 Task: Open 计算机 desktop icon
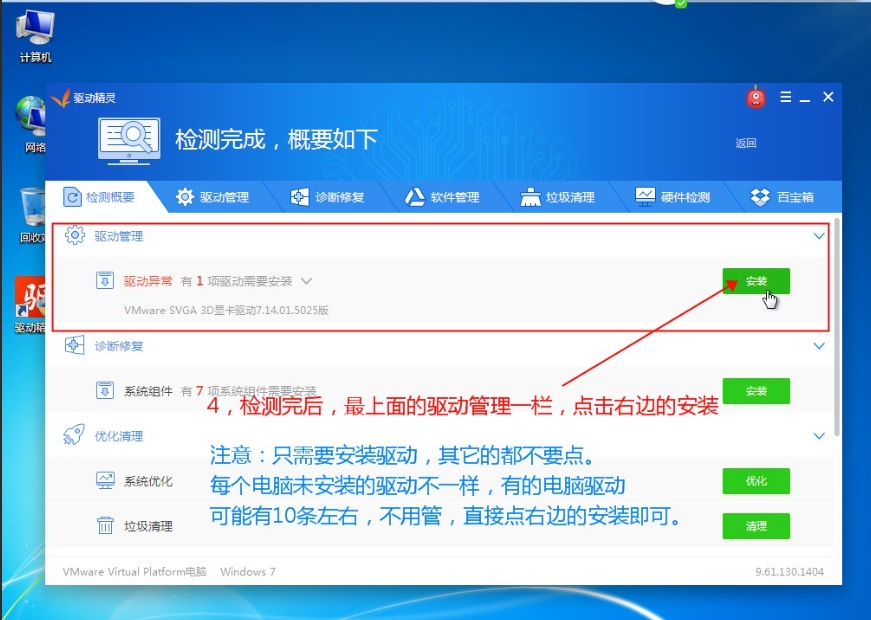35,37
